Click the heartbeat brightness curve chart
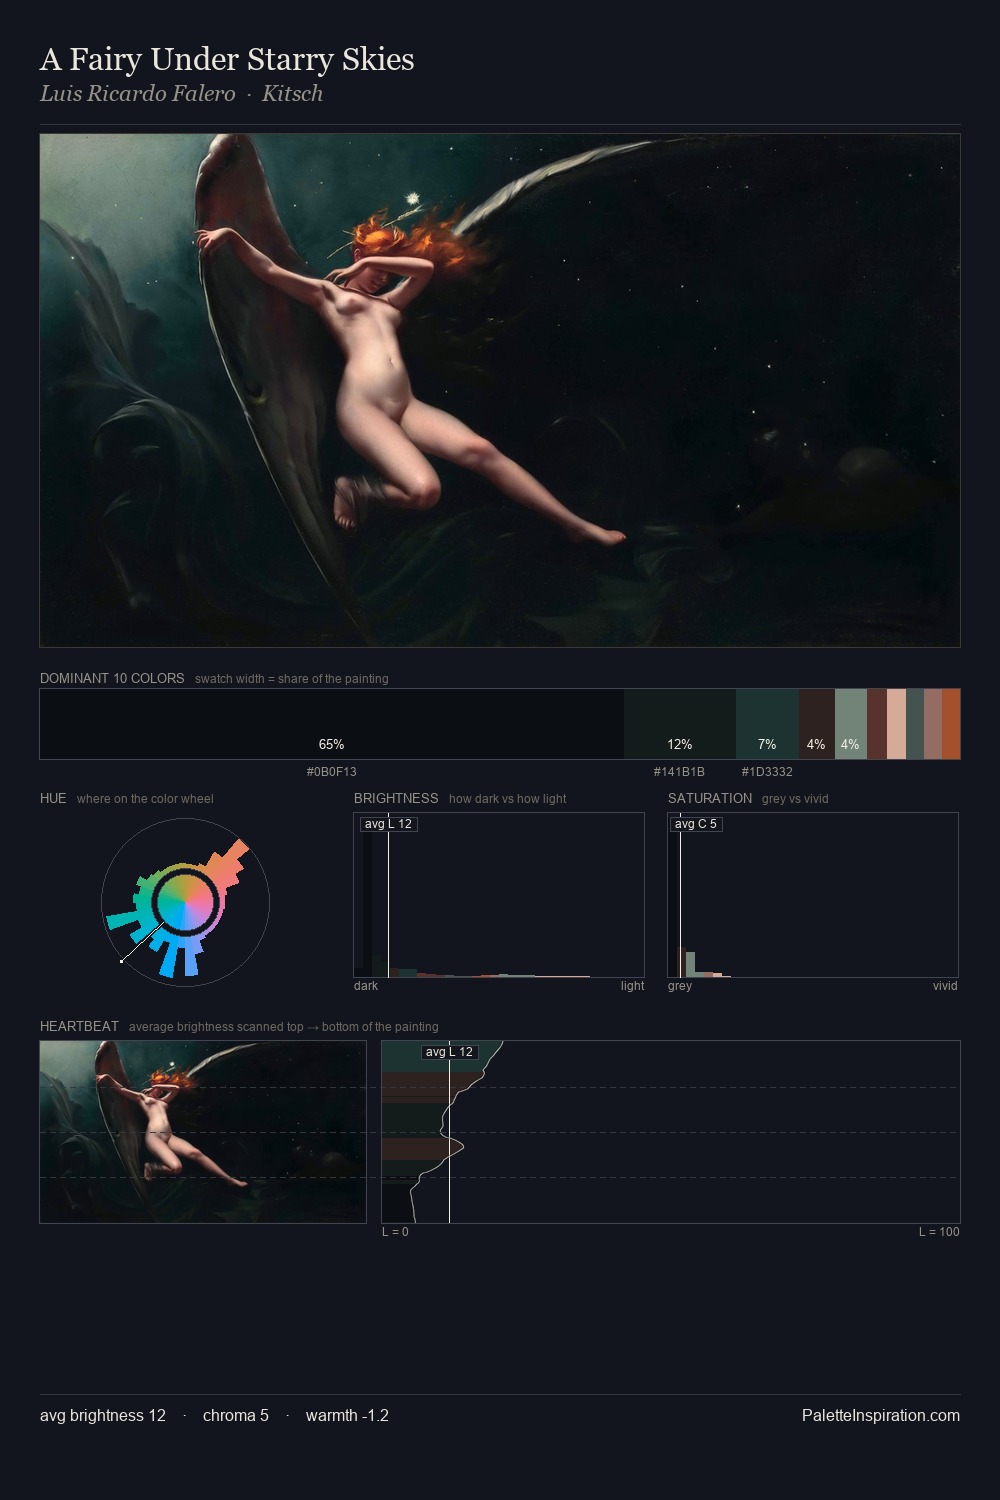Viewport: 1000px width, 1500px height. point(671,1132)
